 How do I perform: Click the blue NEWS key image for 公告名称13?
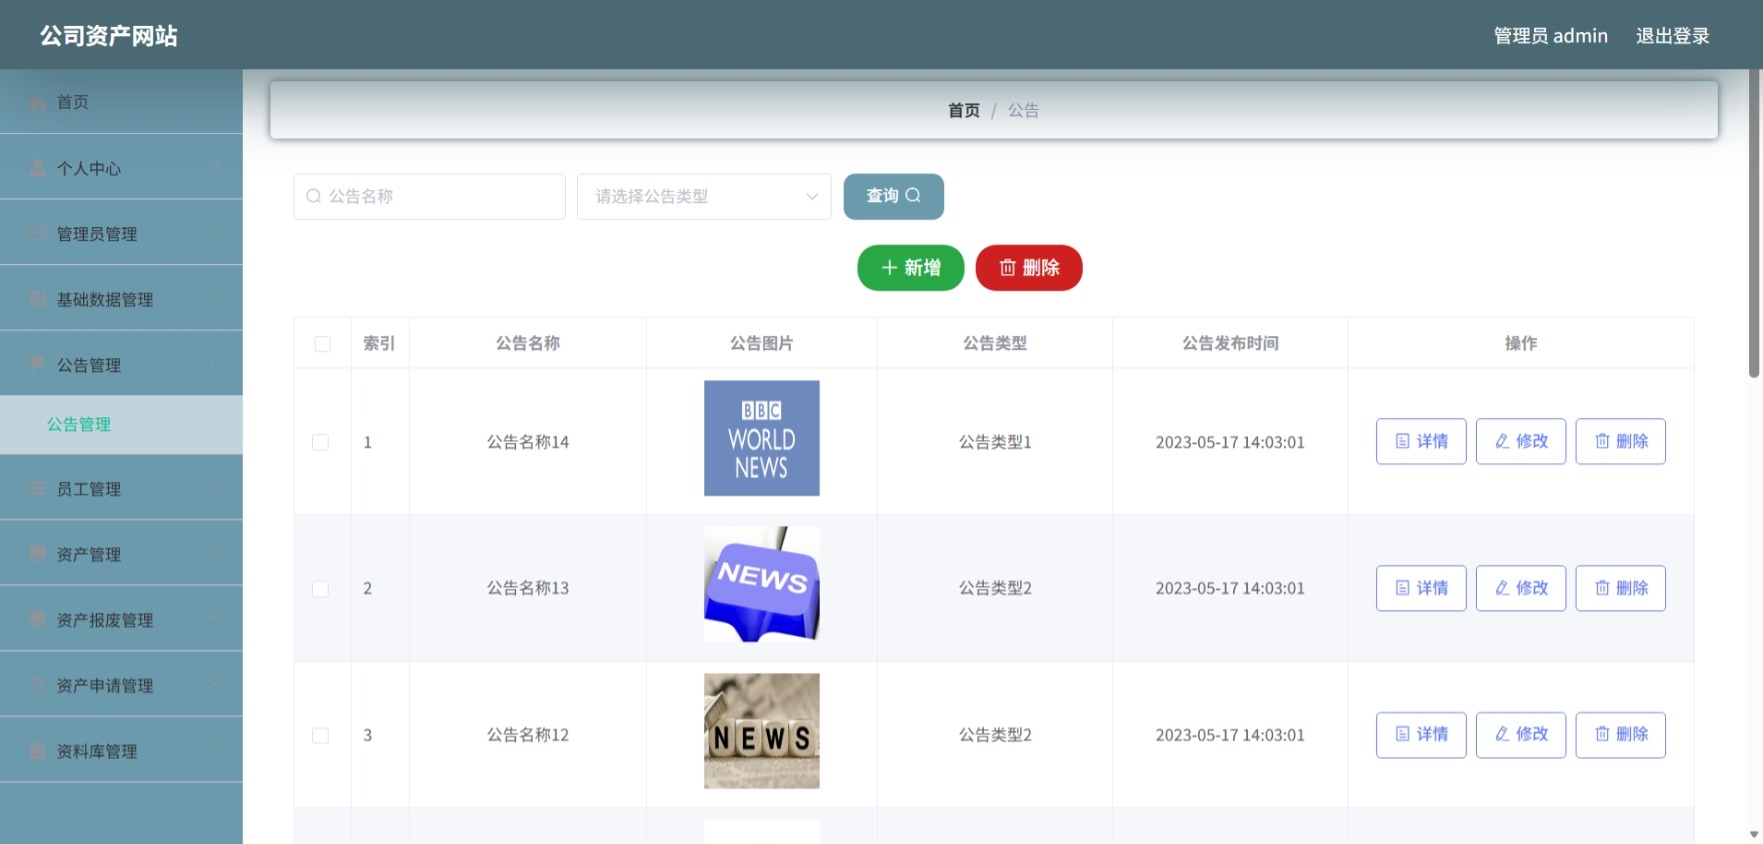coord(761,584)
